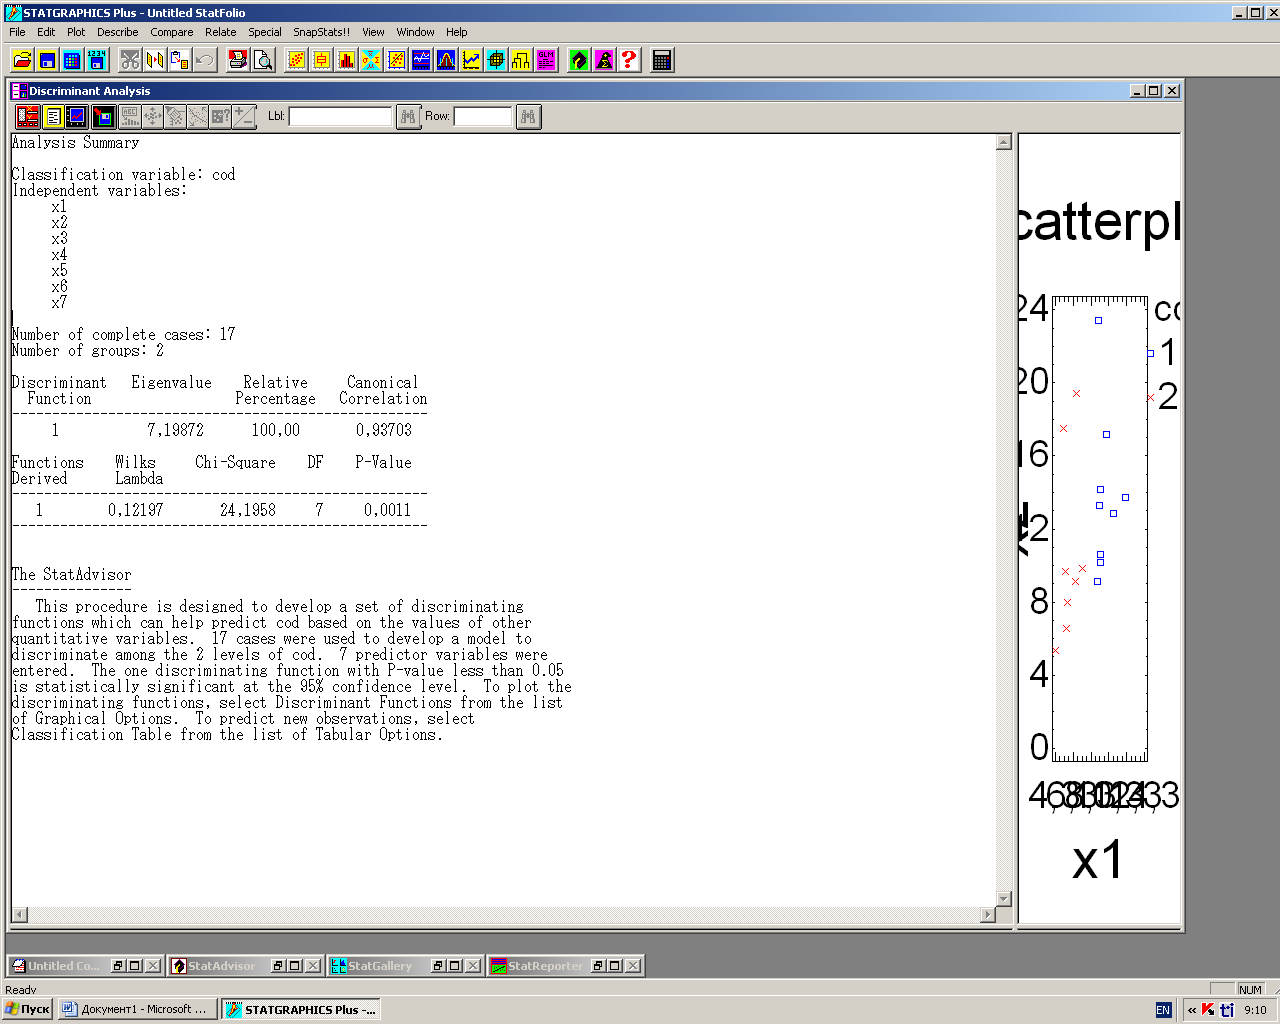The image size is (1280, 1024).
Task: Click the Save Results icon
Action: [x=103, y=117]
